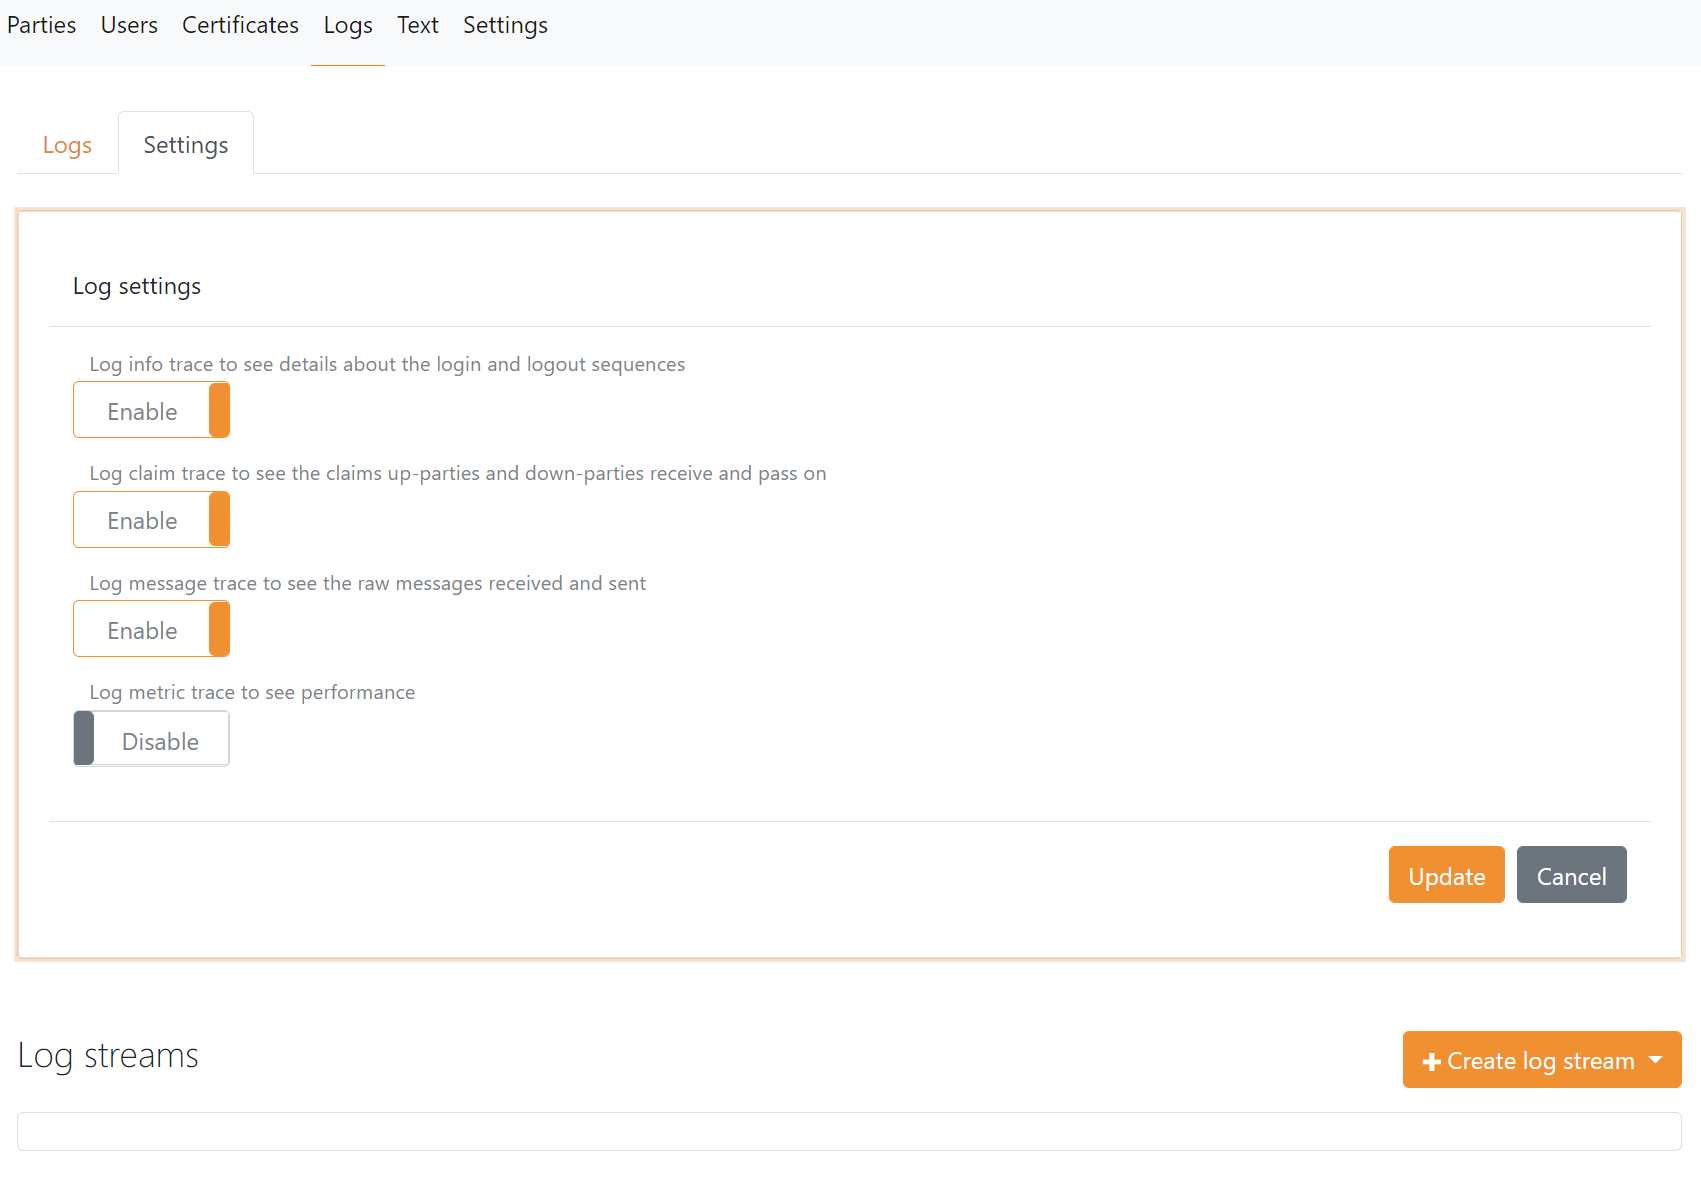Disable log claim trace toggle

pos(151,519)
